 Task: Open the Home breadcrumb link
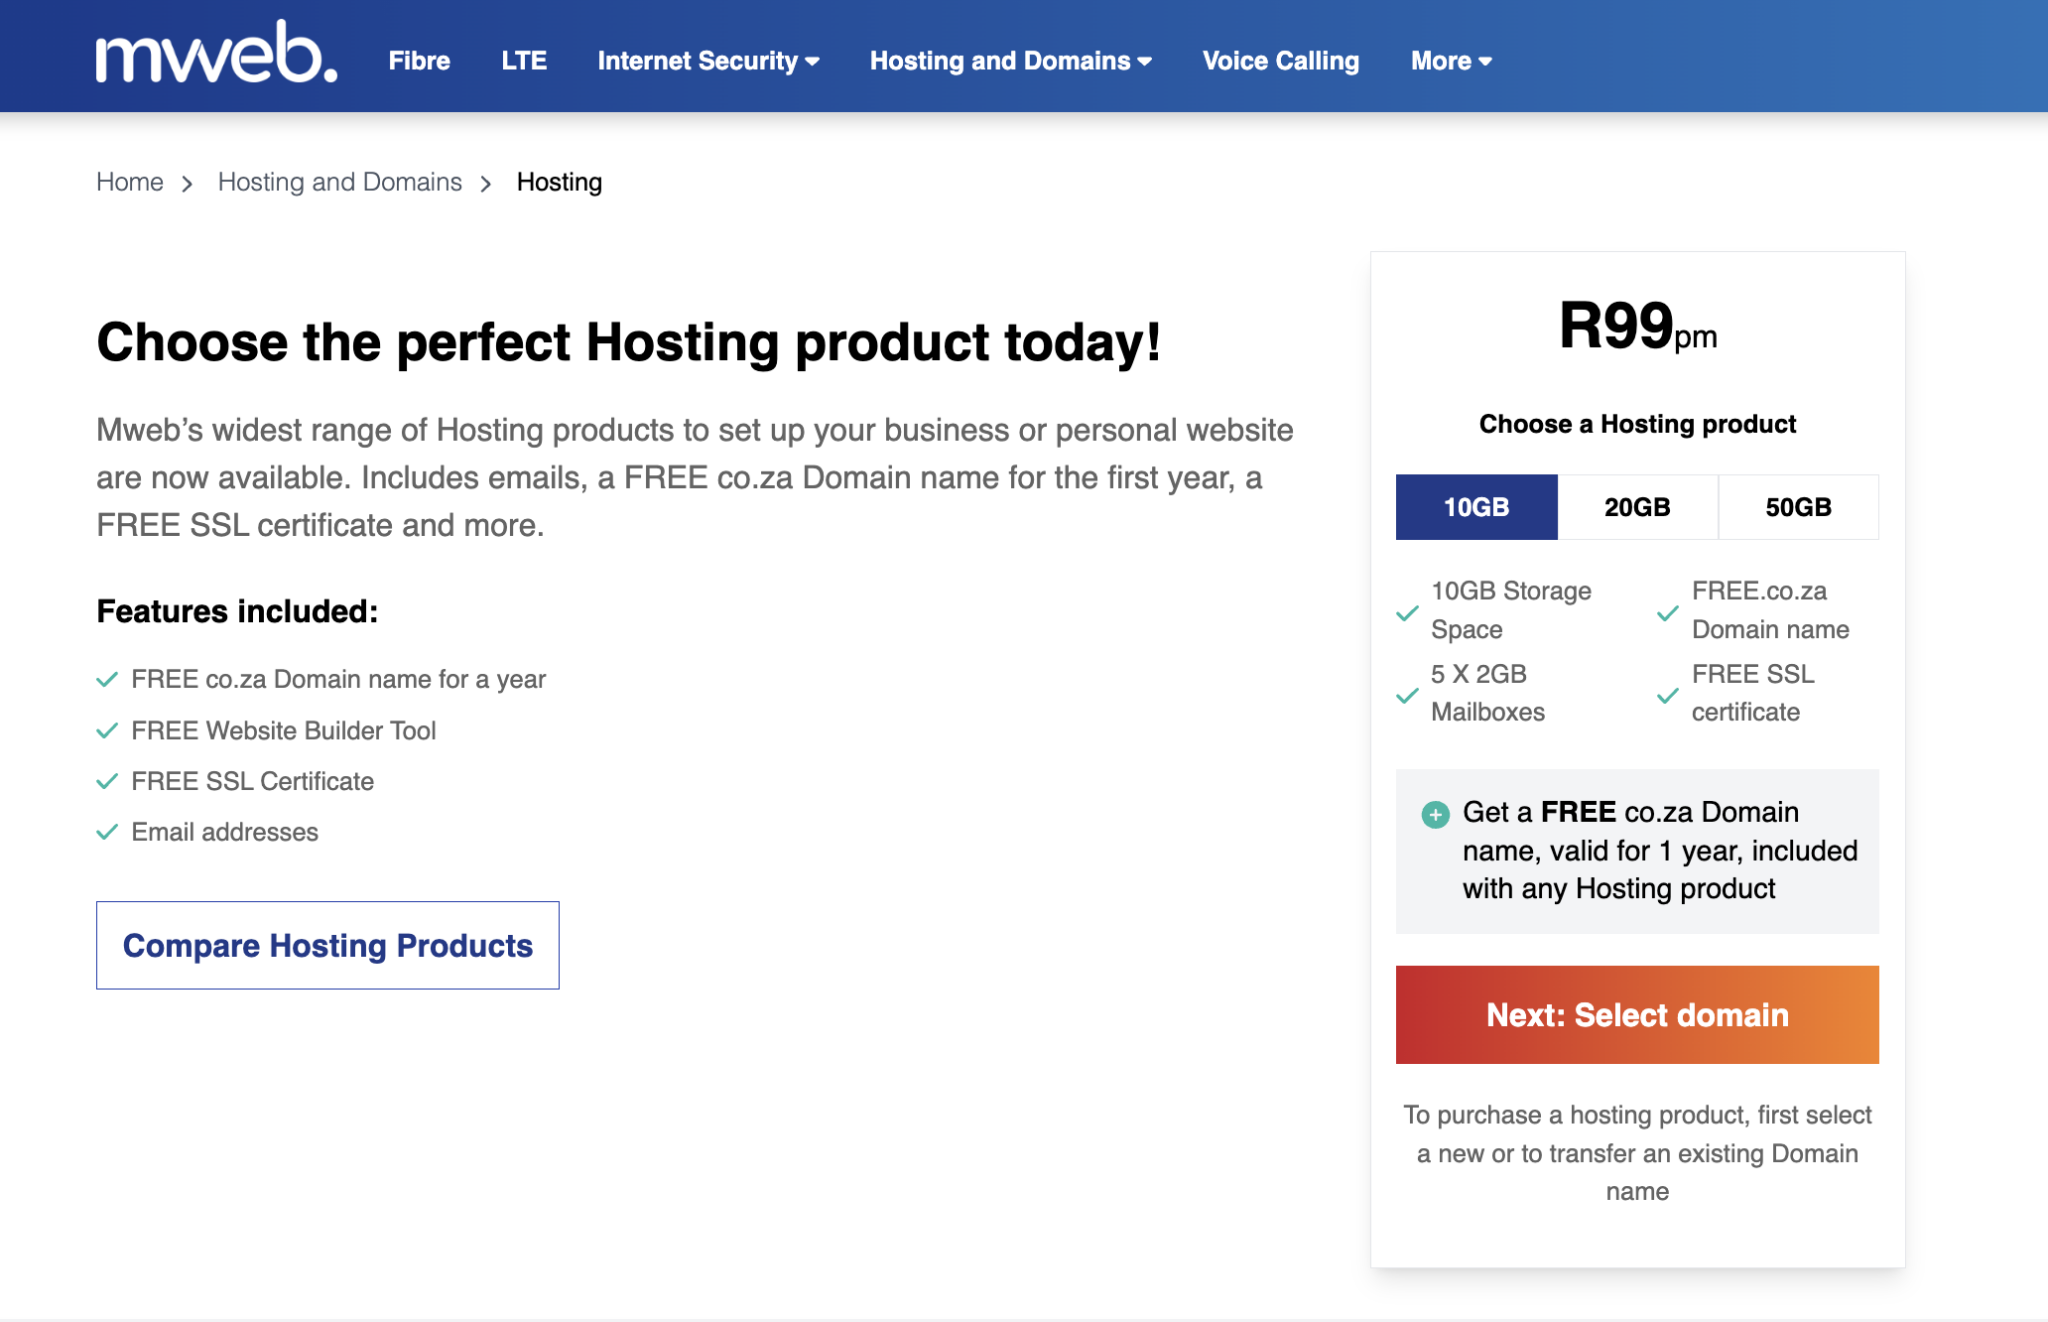tap(129, 181)
